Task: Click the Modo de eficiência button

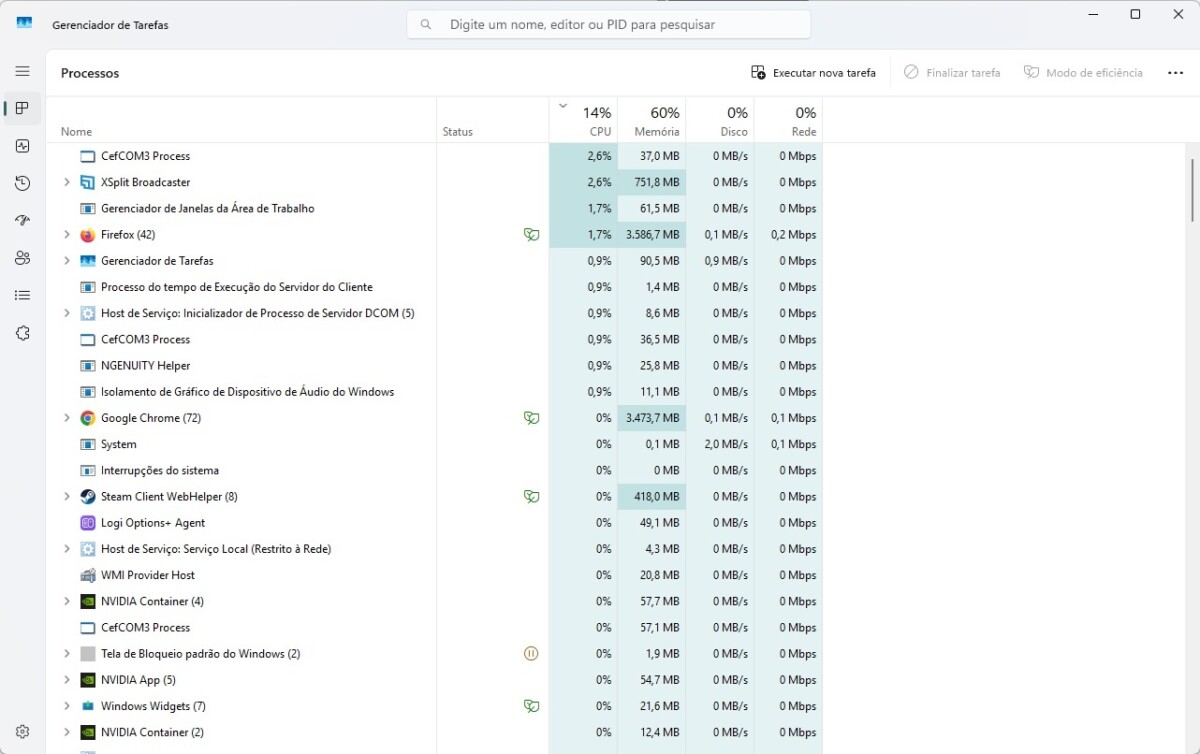Action: tap(1084, 72)
